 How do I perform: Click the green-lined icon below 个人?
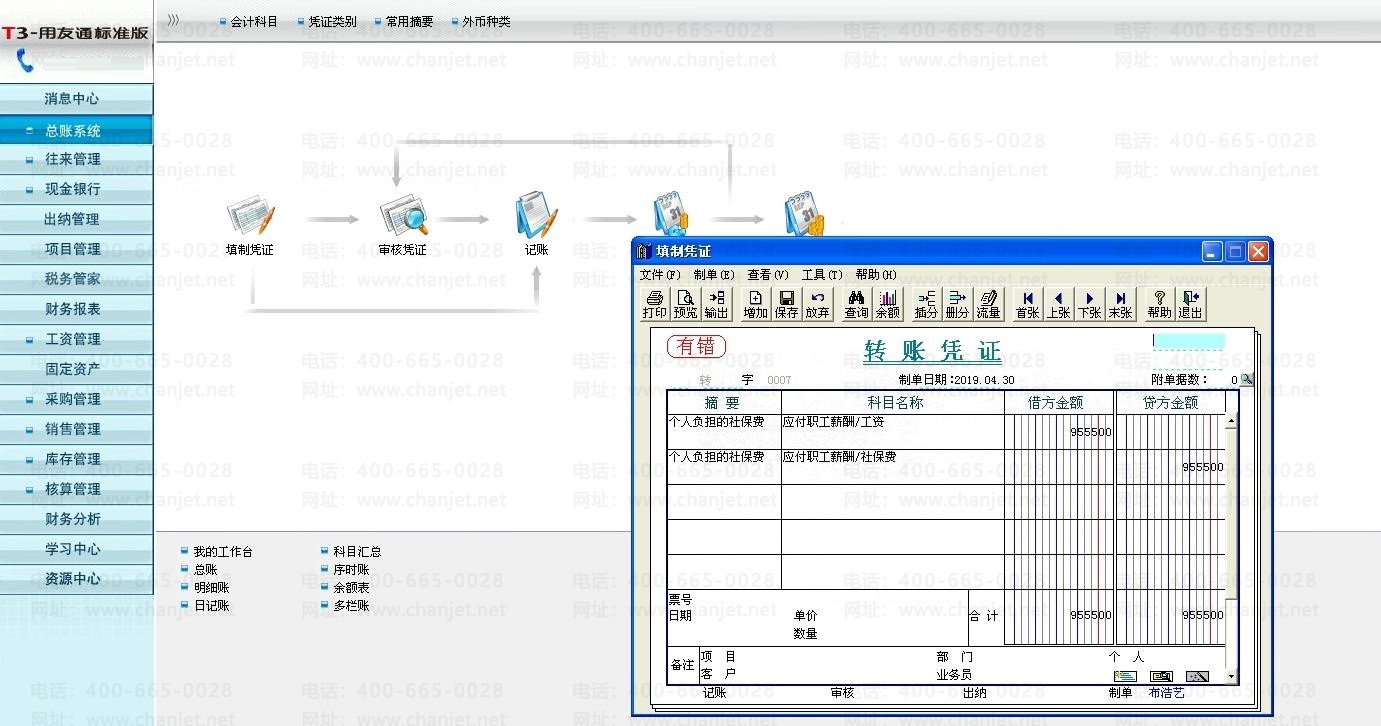1124,677
